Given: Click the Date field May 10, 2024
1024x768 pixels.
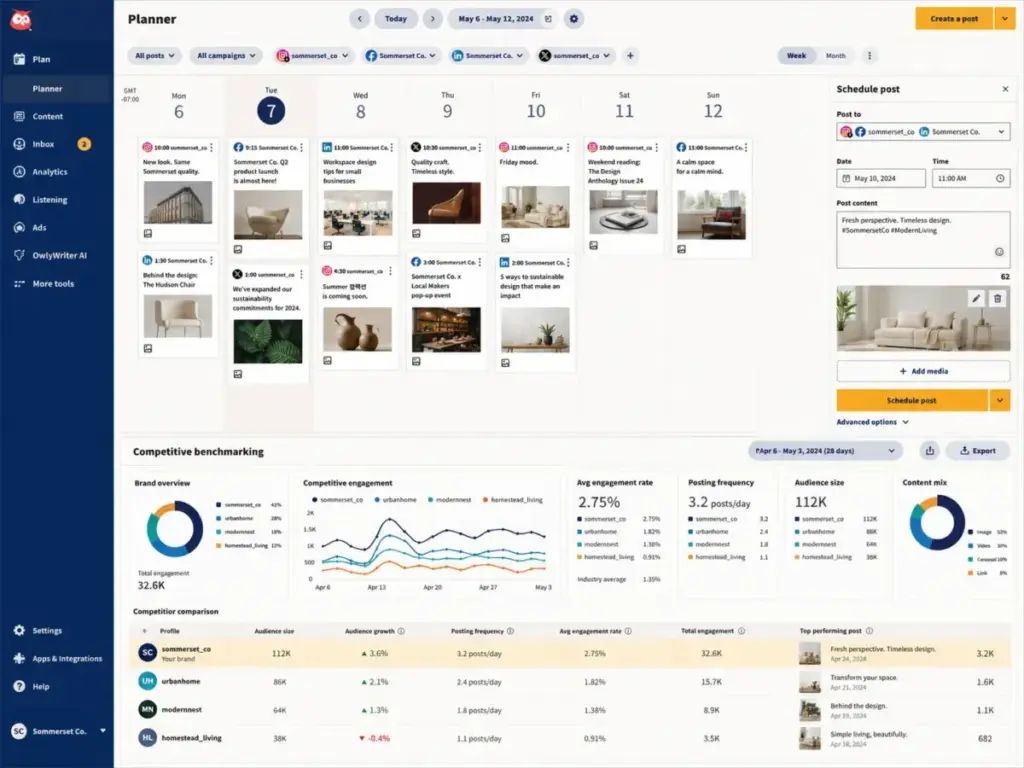Looking at the screenshot, I should coord(881,178).
